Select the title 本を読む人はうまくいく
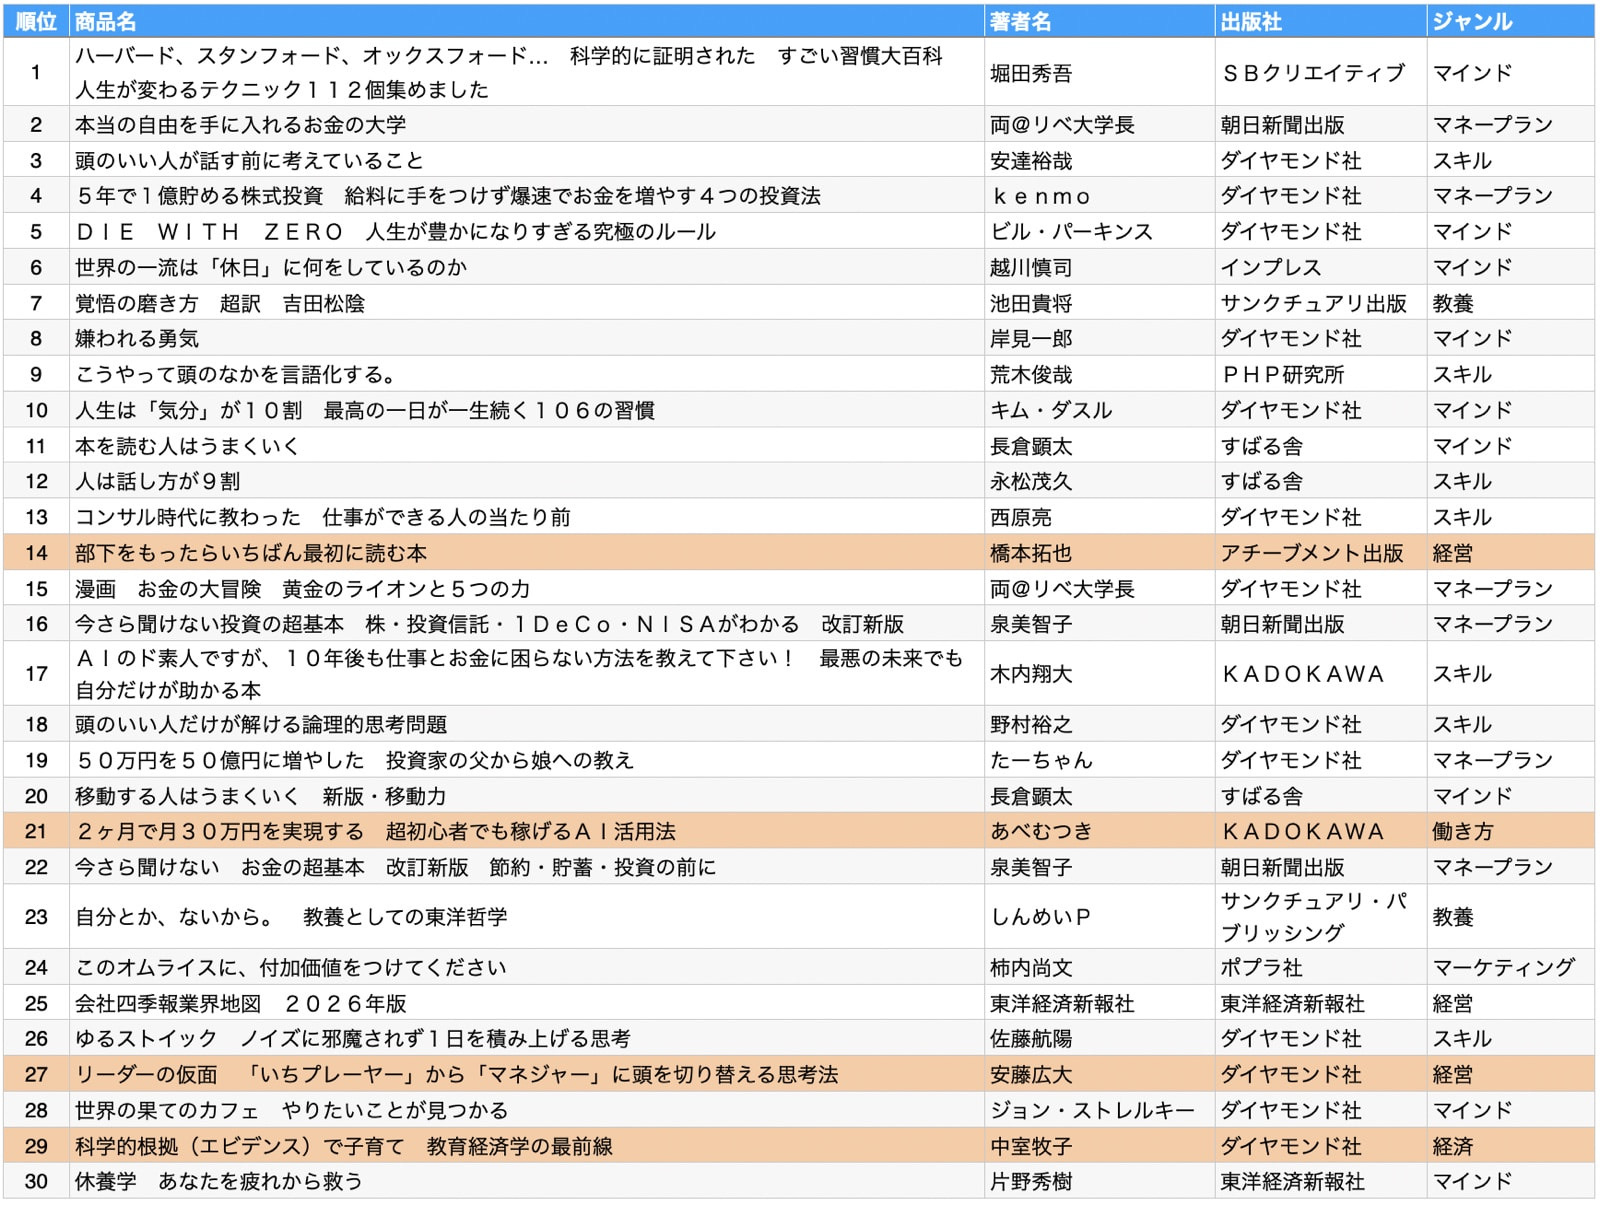The height and width of the screenshot is (1205, 1600). point(187,446)
